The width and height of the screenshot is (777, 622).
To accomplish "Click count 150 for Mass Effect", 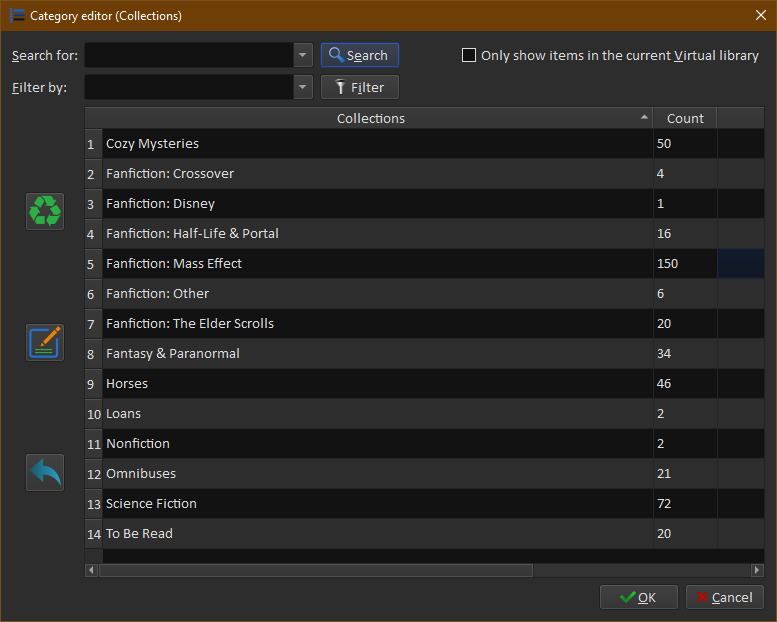I will [685, 264].
